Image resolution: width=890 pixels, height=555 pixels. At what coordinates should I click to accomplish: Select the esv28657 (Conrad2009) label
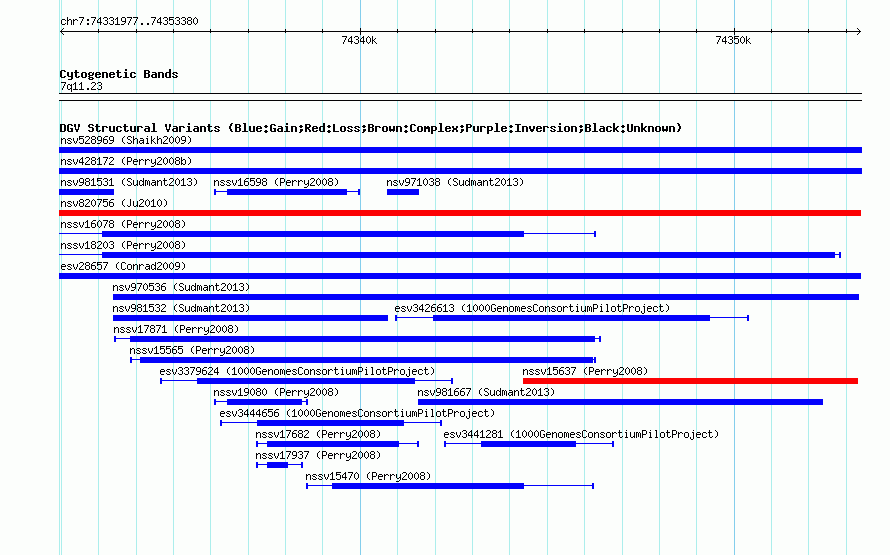[123, 266]
